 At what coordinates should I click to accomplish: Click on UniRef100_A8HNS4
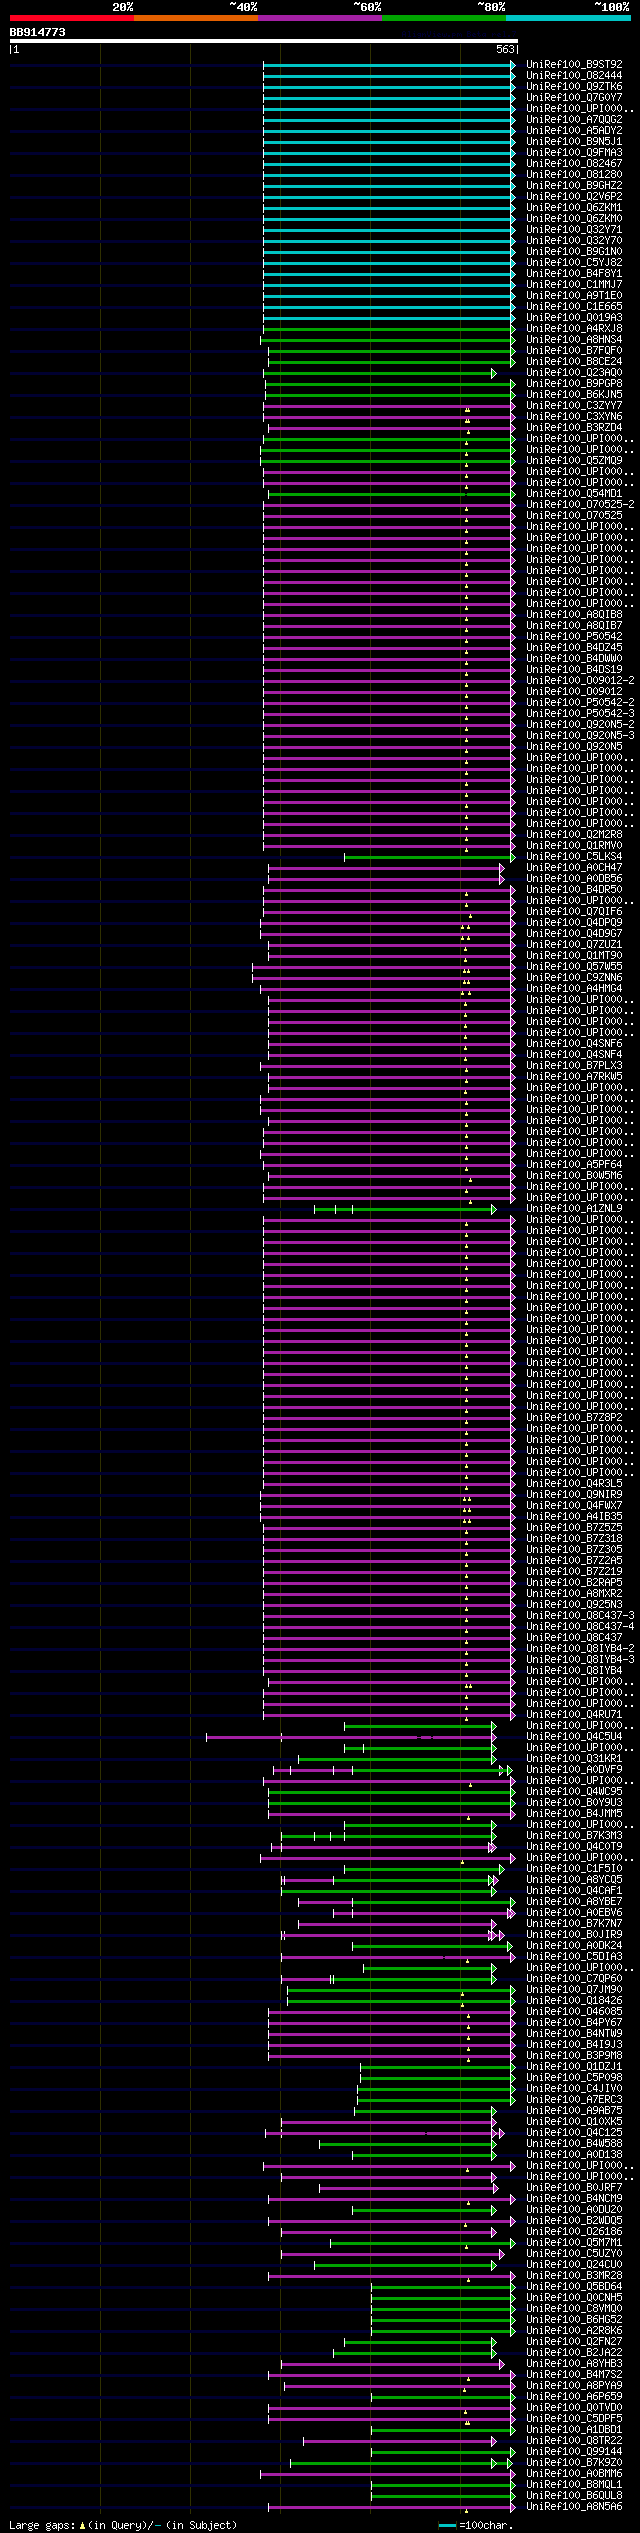[x=574, y=339]
